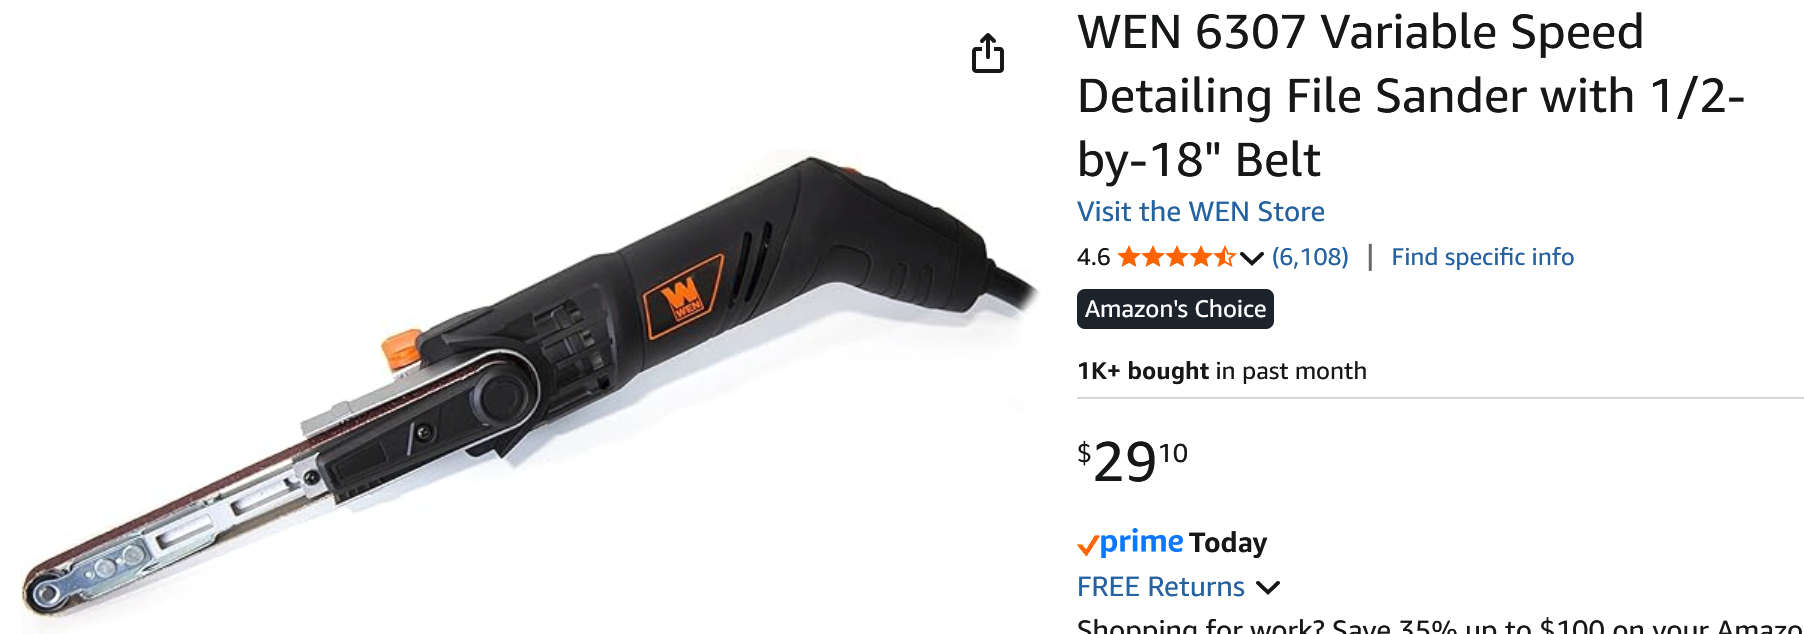
Task: Click the share icon above product image
Action: pyautogui.click(x=988, y=53)
